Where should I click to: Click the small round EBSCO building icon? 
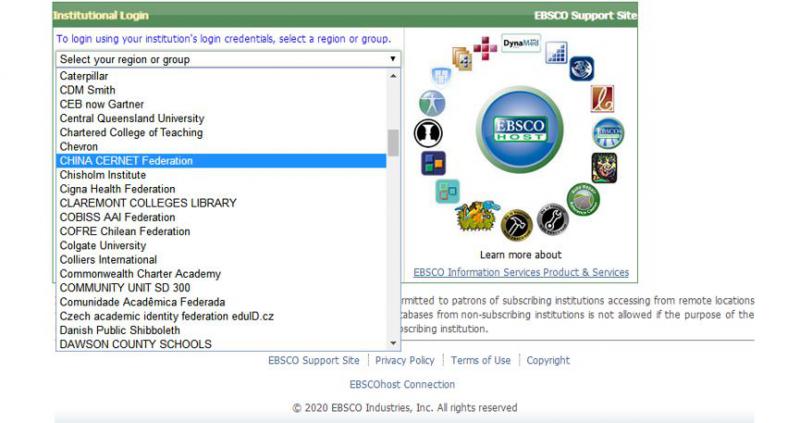coord(608,133)
